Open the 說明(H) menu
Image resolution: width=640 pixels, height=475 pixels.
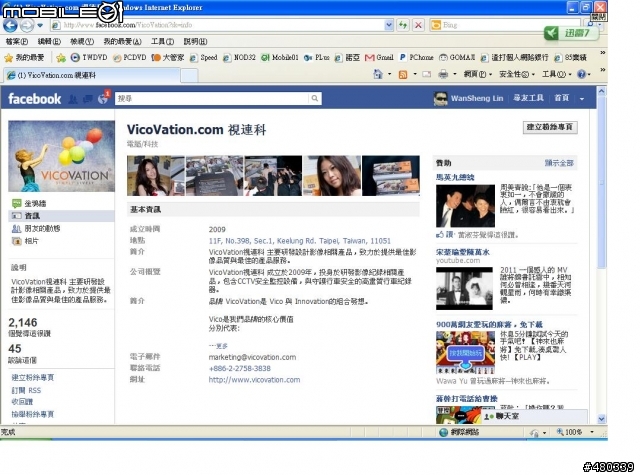(195, 41)
